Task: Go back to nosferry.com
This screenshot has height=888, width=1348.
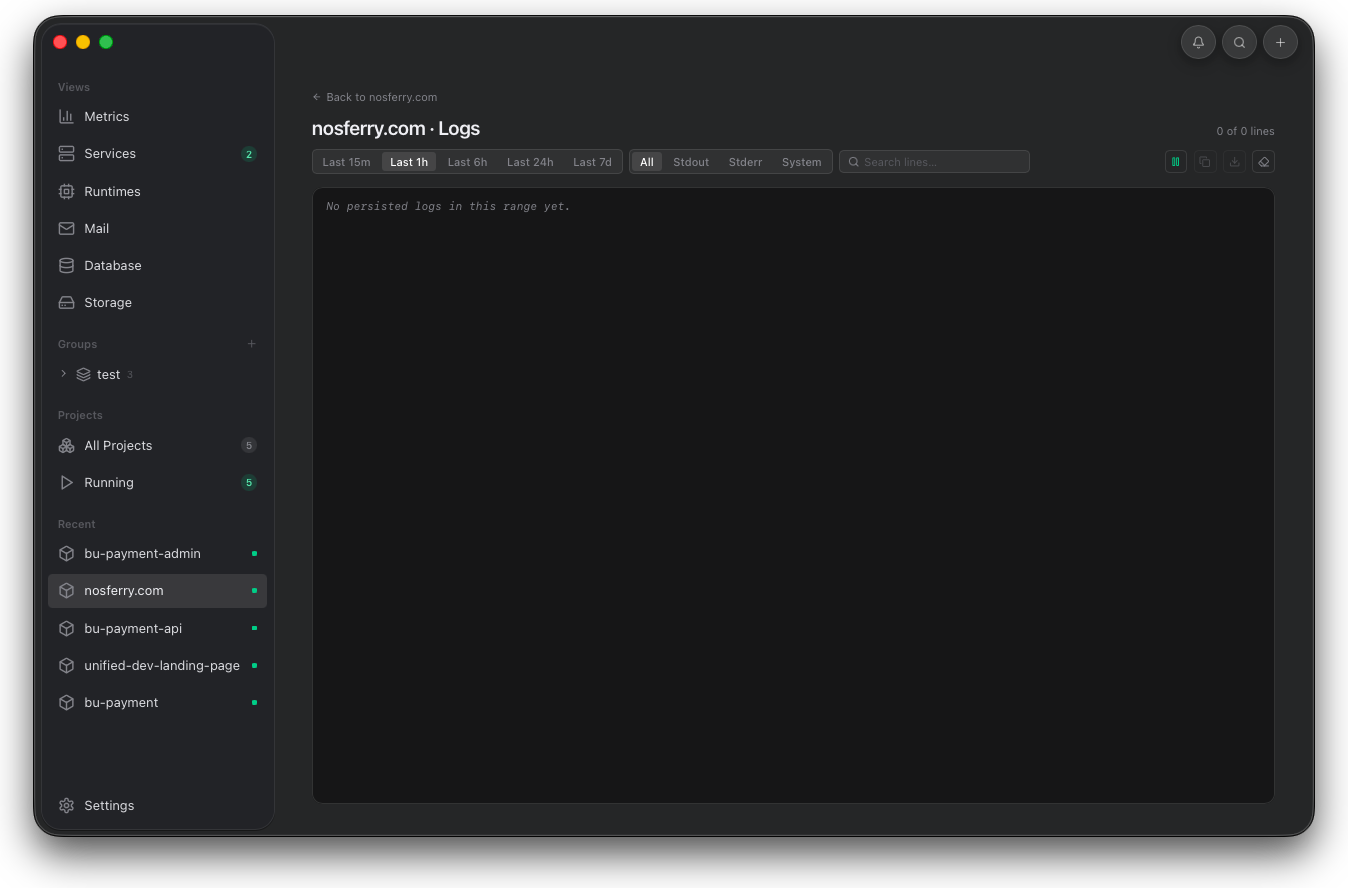Action: pos(375,97)
